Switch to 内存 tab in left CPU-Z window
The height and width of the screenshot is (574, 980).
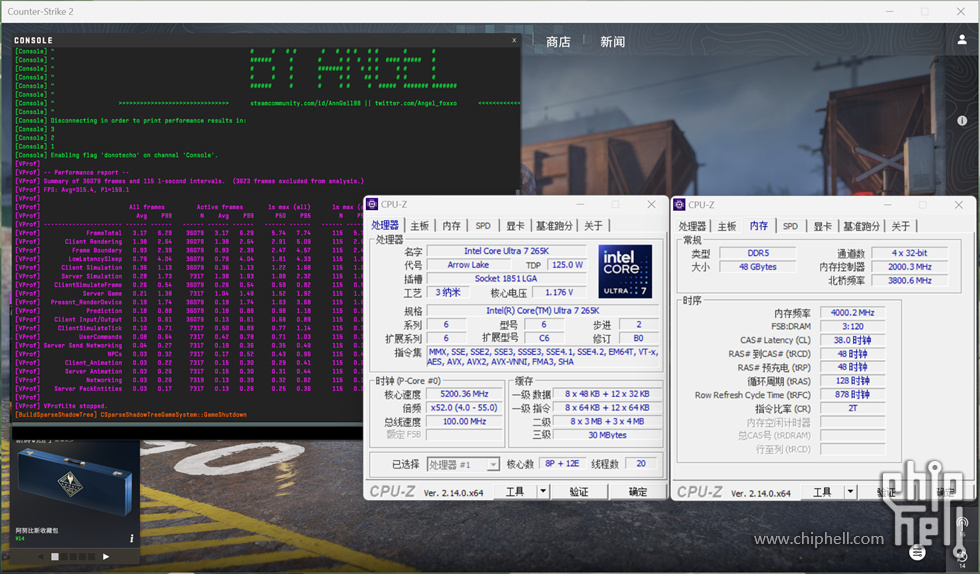click(x=451, y=226)
